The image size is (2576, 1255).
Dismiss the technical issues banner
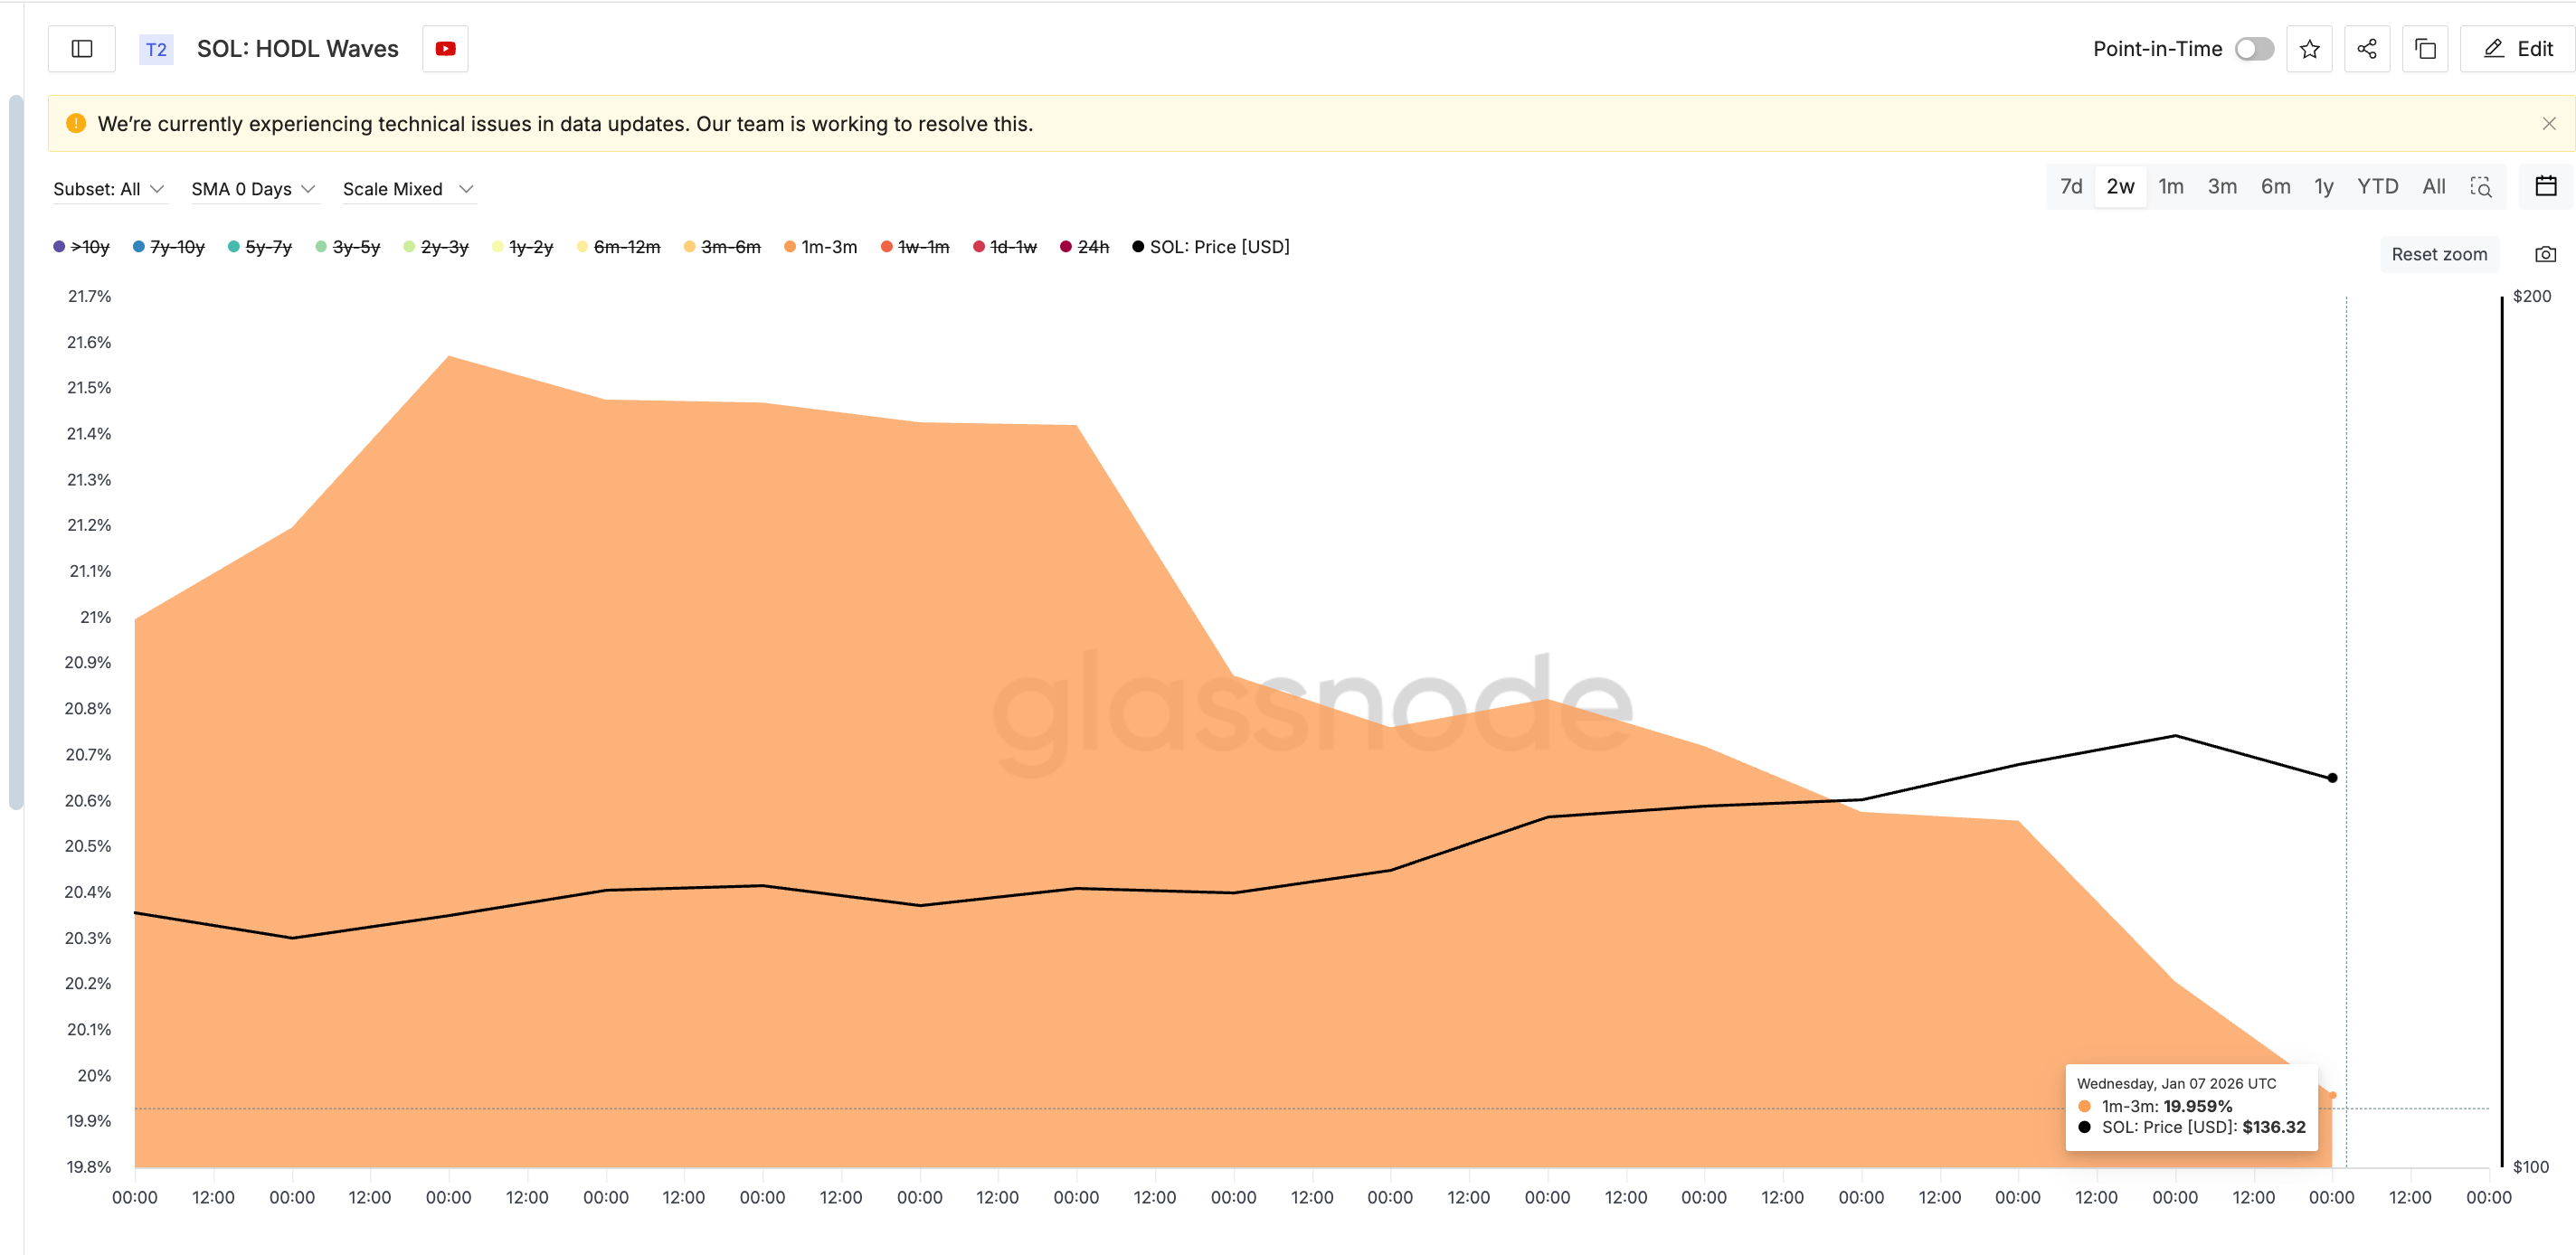coord(2548,124)
